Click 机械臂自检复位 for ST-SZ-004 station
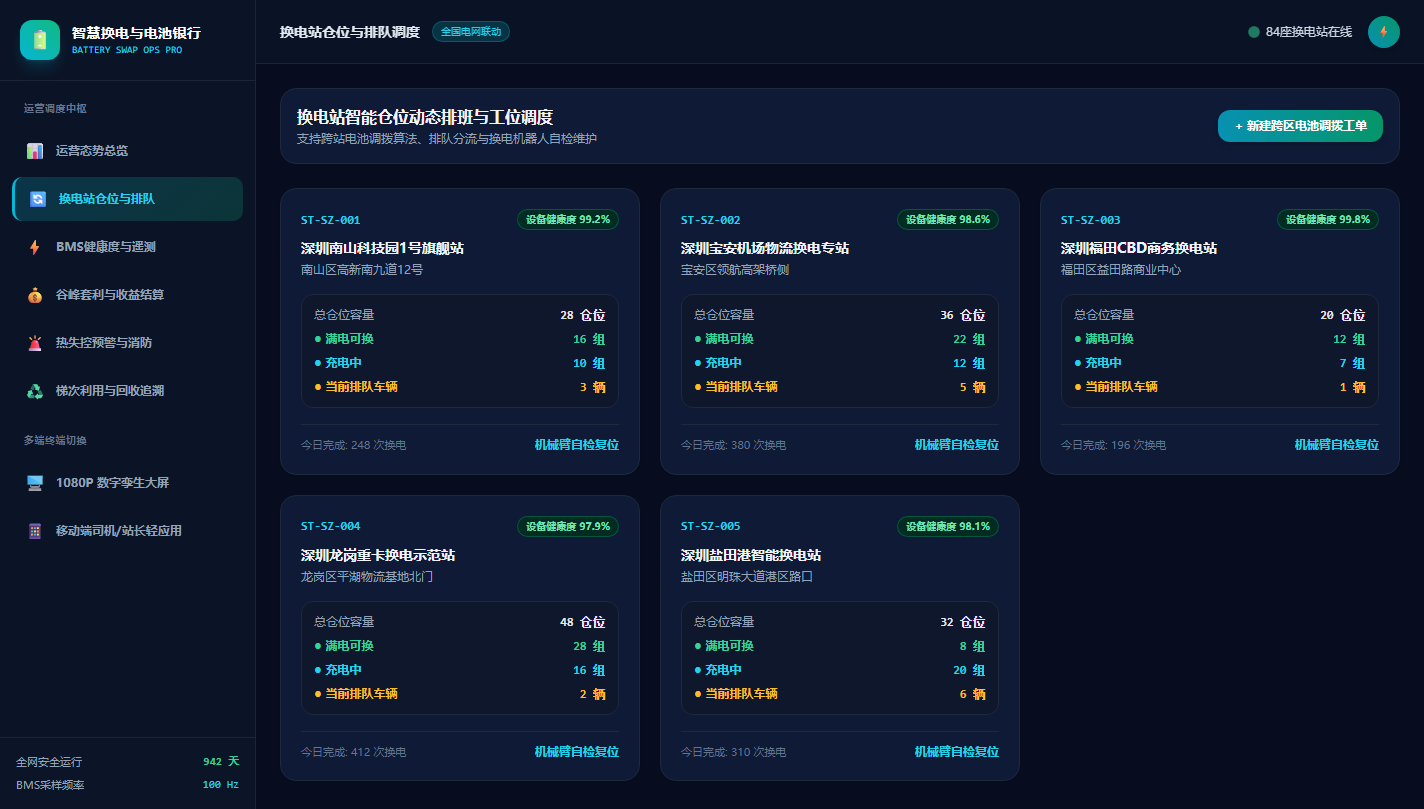The width and height of the screenshot is (1424, 809). [x=577, y=752]
